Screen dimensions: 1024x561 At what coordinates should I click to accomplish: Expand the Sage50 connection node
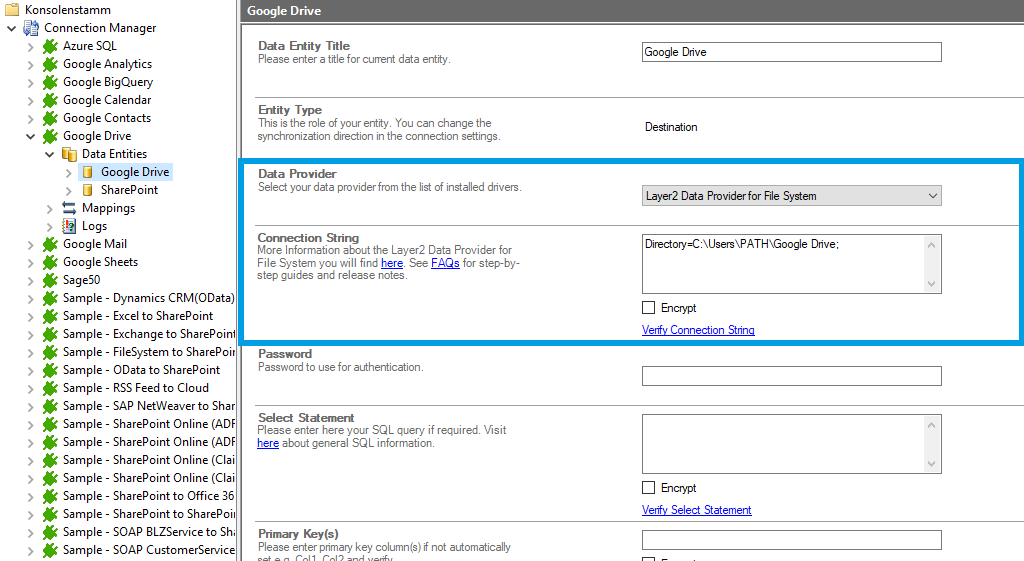[31, 281]
